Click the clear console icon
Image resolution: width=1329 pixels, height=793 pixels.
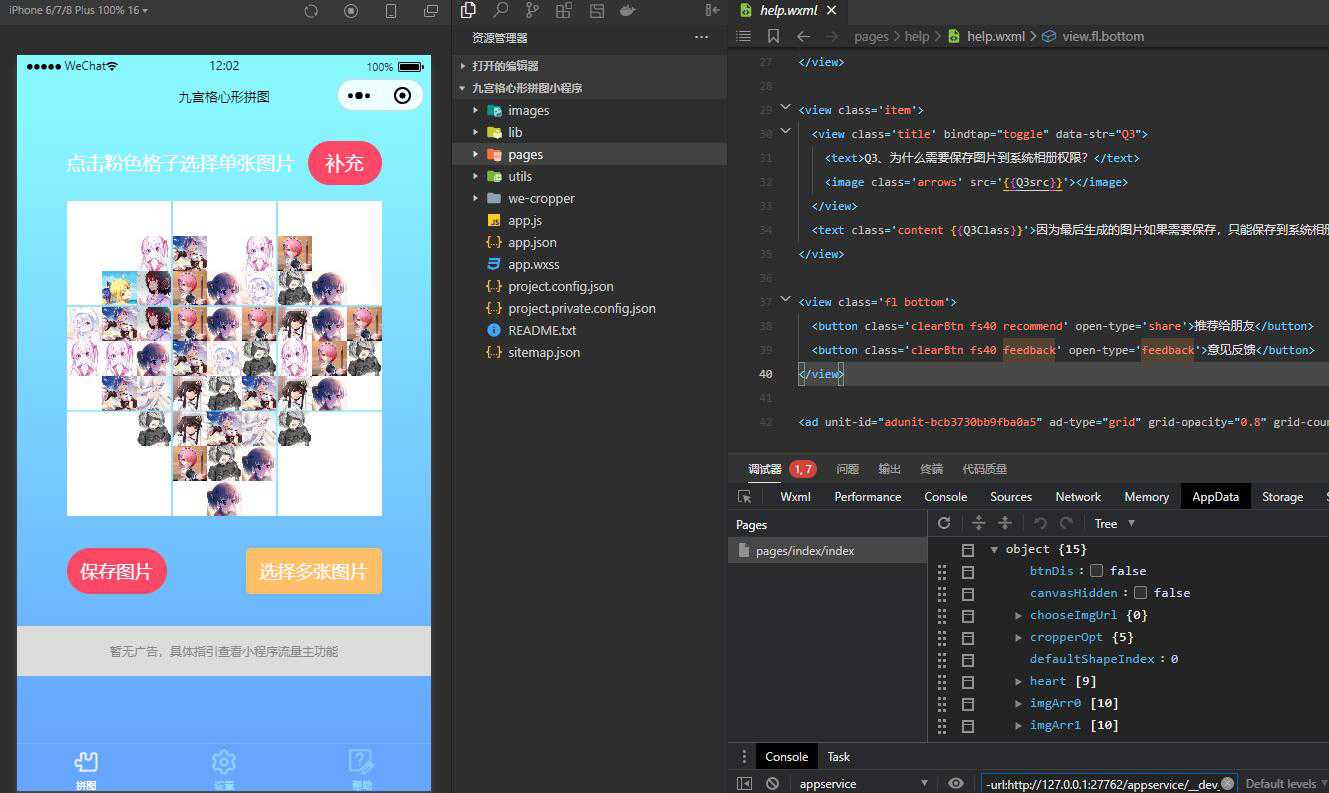[772, 784]
